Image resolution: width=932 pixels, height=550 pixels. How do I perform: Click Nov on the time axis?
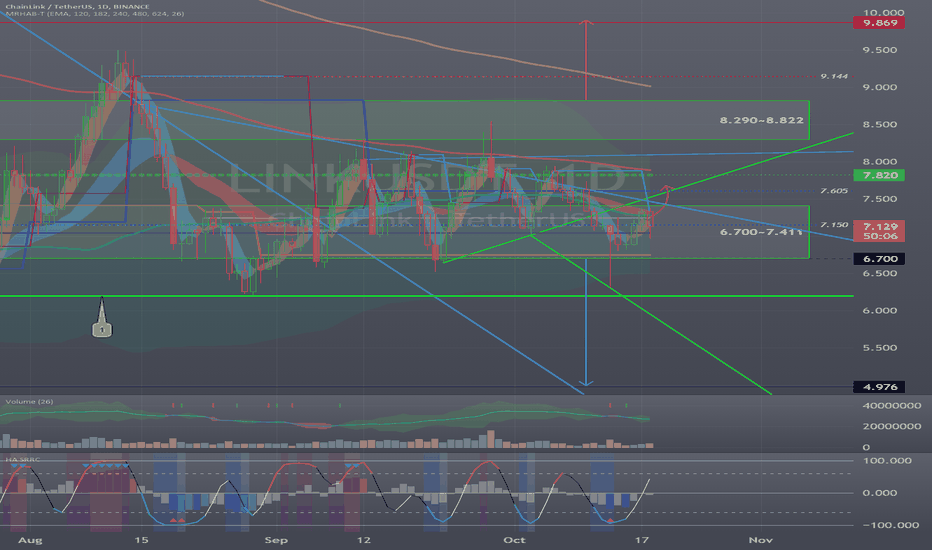point(760,540)
